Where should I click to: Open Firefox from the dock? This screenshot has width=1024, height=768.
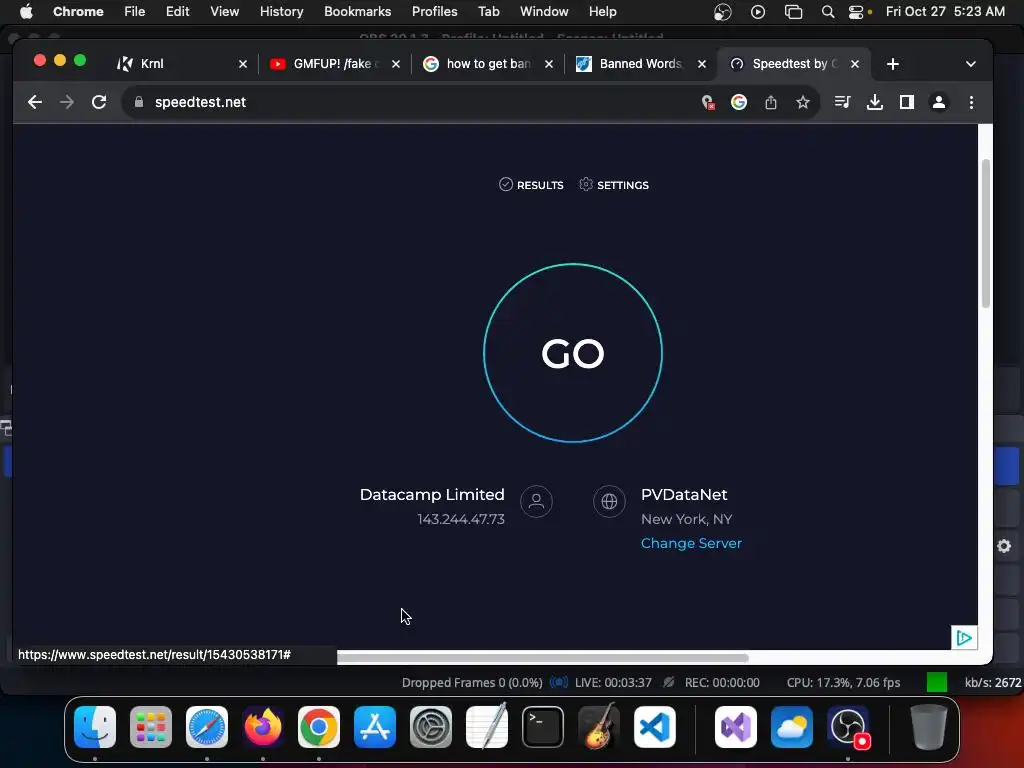pos(263,727)
